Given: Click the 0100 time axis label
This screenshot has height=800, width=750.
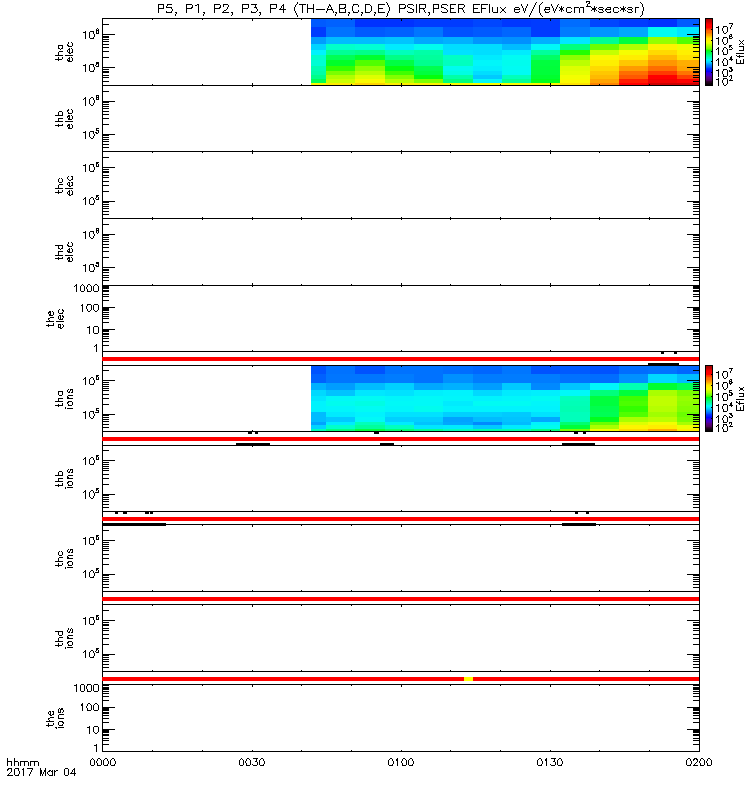Looking at the screenshot, I should click(x=401, y=762).
